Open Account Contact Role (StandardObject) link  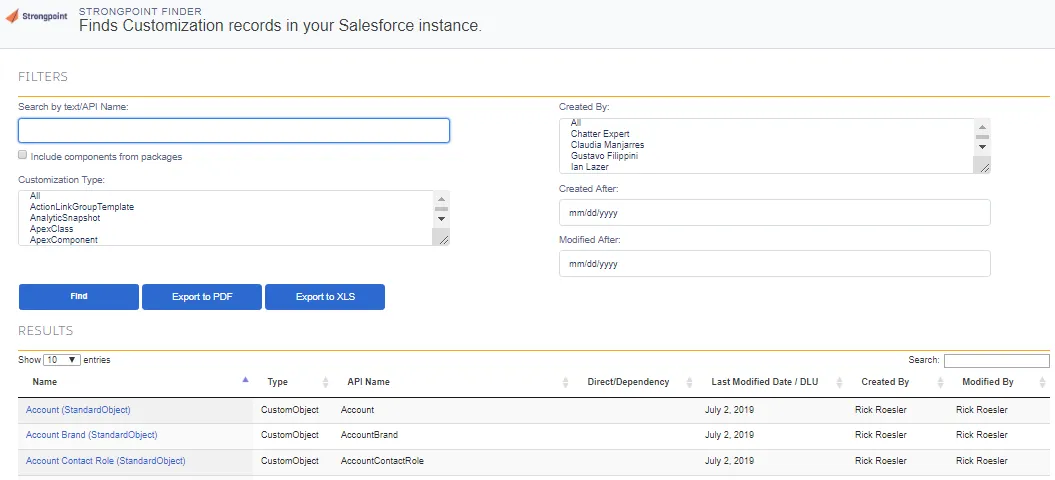[106, 460]
